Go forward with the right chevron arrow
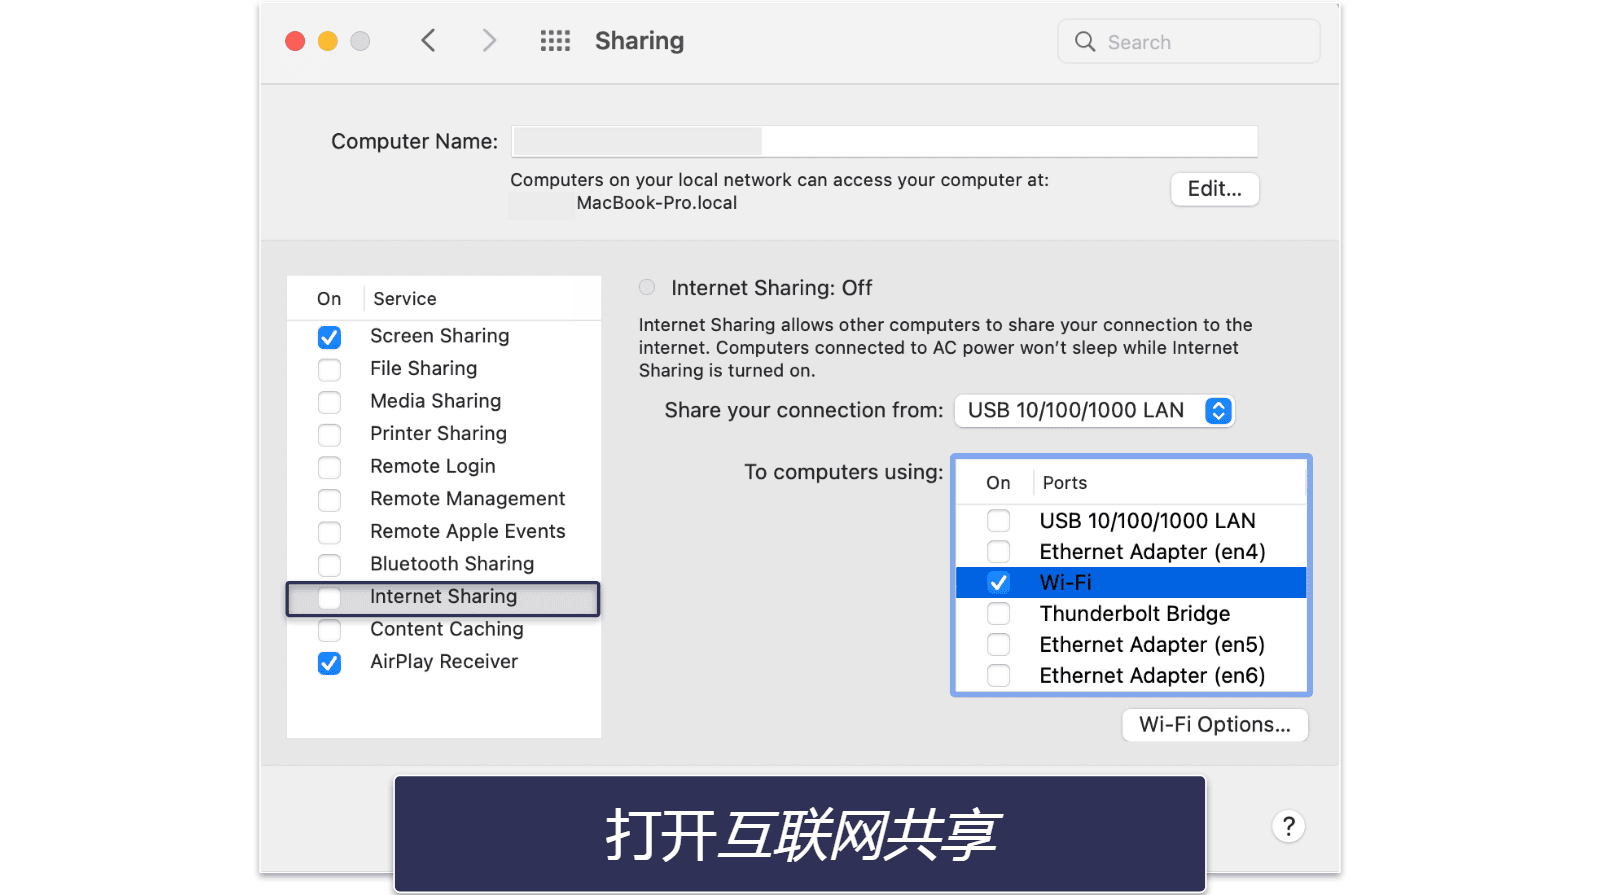 point(488,41)
